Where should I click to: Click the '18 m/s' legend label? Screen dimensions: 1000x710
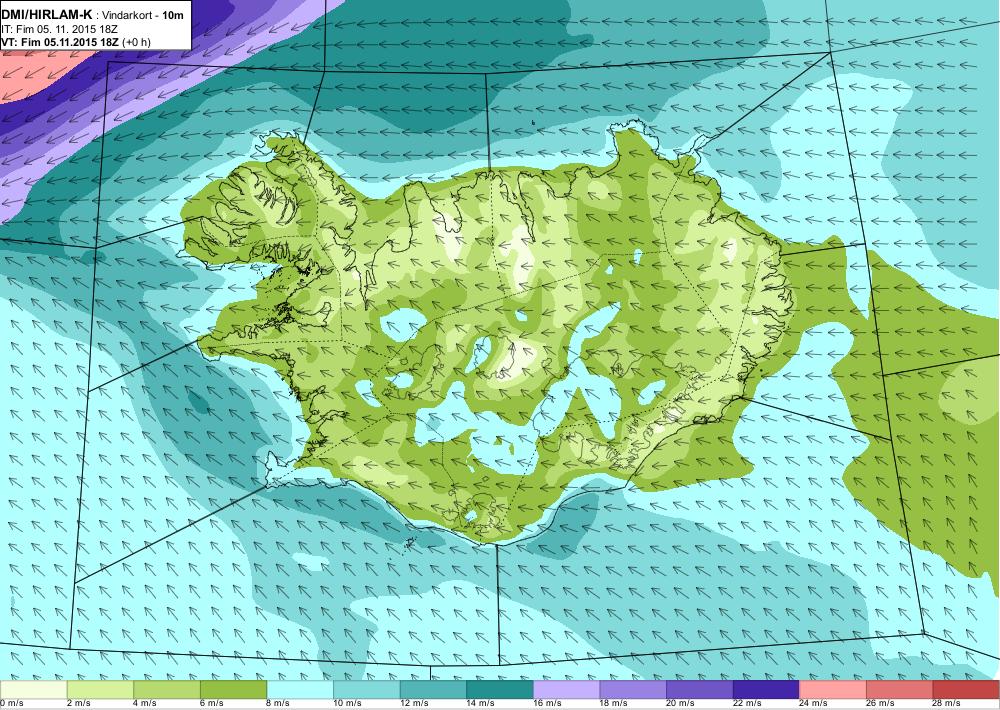614,704
